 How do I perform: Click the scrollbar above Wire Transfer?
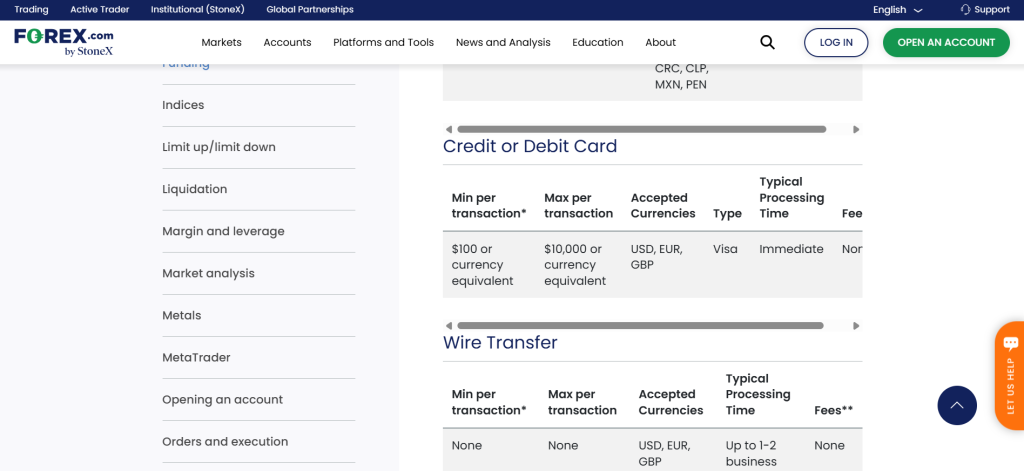641,325
